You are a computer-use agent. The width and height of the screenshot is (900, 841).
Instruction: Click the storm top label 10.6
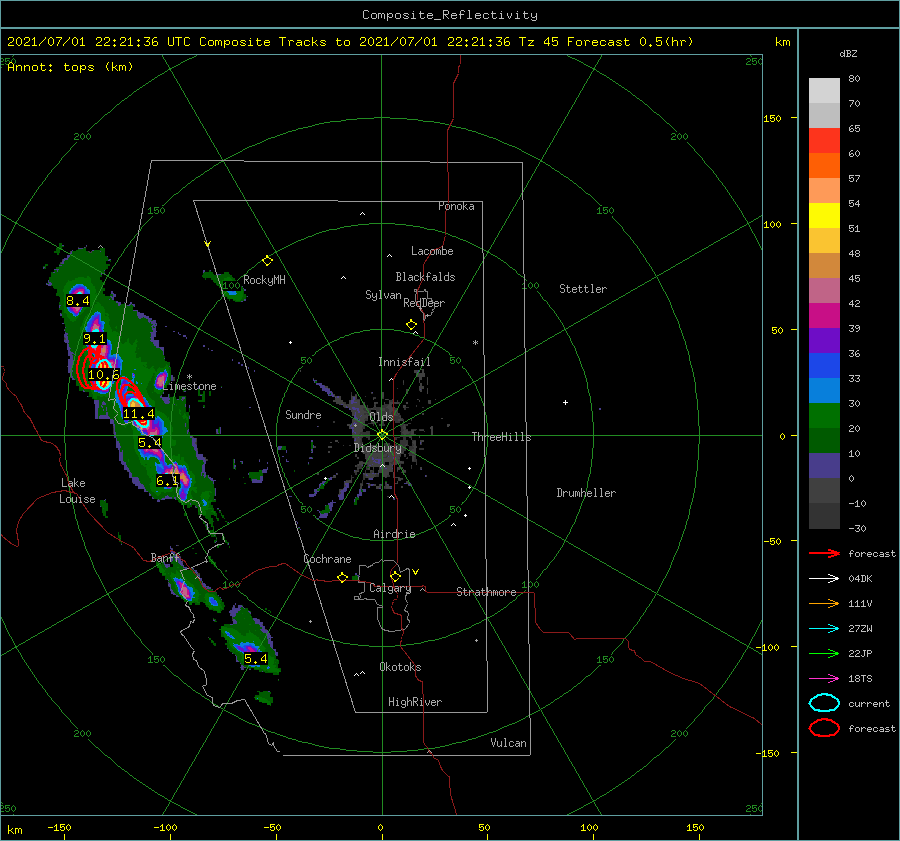pyautogui.click(x=103, y=375)
